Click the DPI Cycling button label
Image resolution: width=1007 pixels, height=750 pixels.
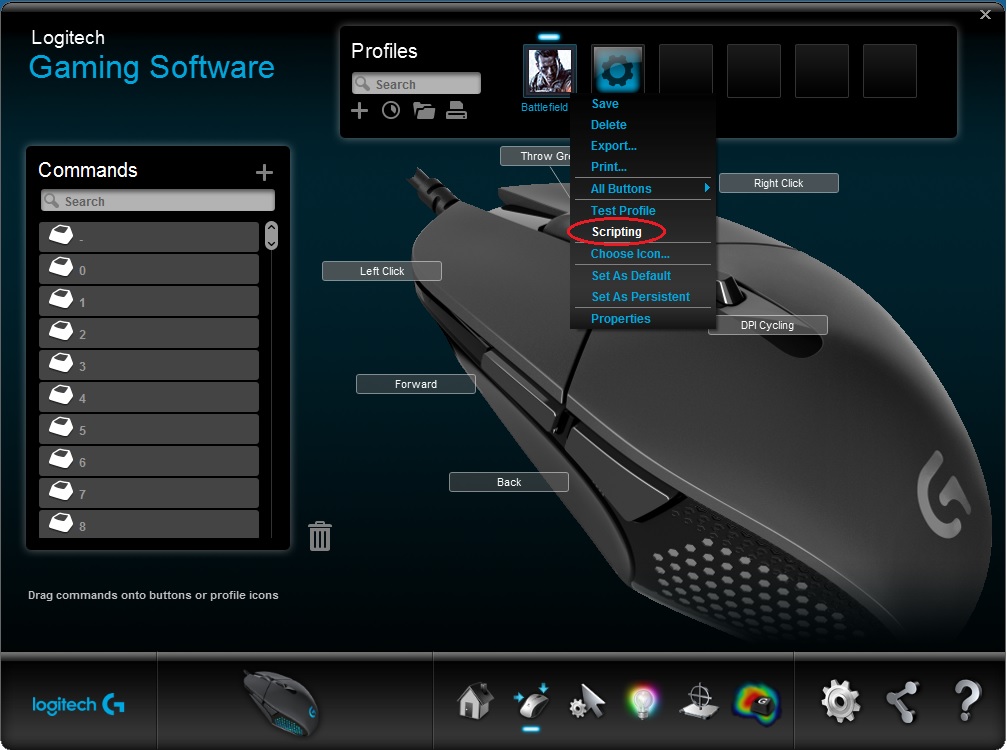(767, 325)
